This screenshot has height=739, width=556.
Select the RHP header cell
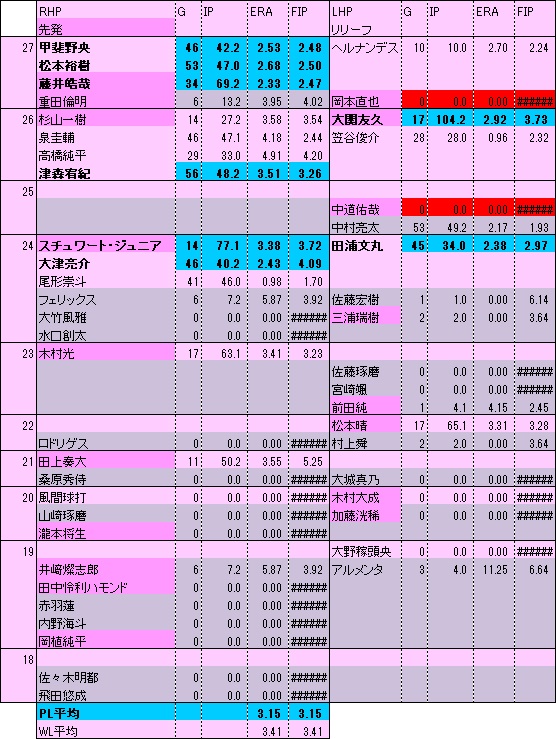coord(106,11)
